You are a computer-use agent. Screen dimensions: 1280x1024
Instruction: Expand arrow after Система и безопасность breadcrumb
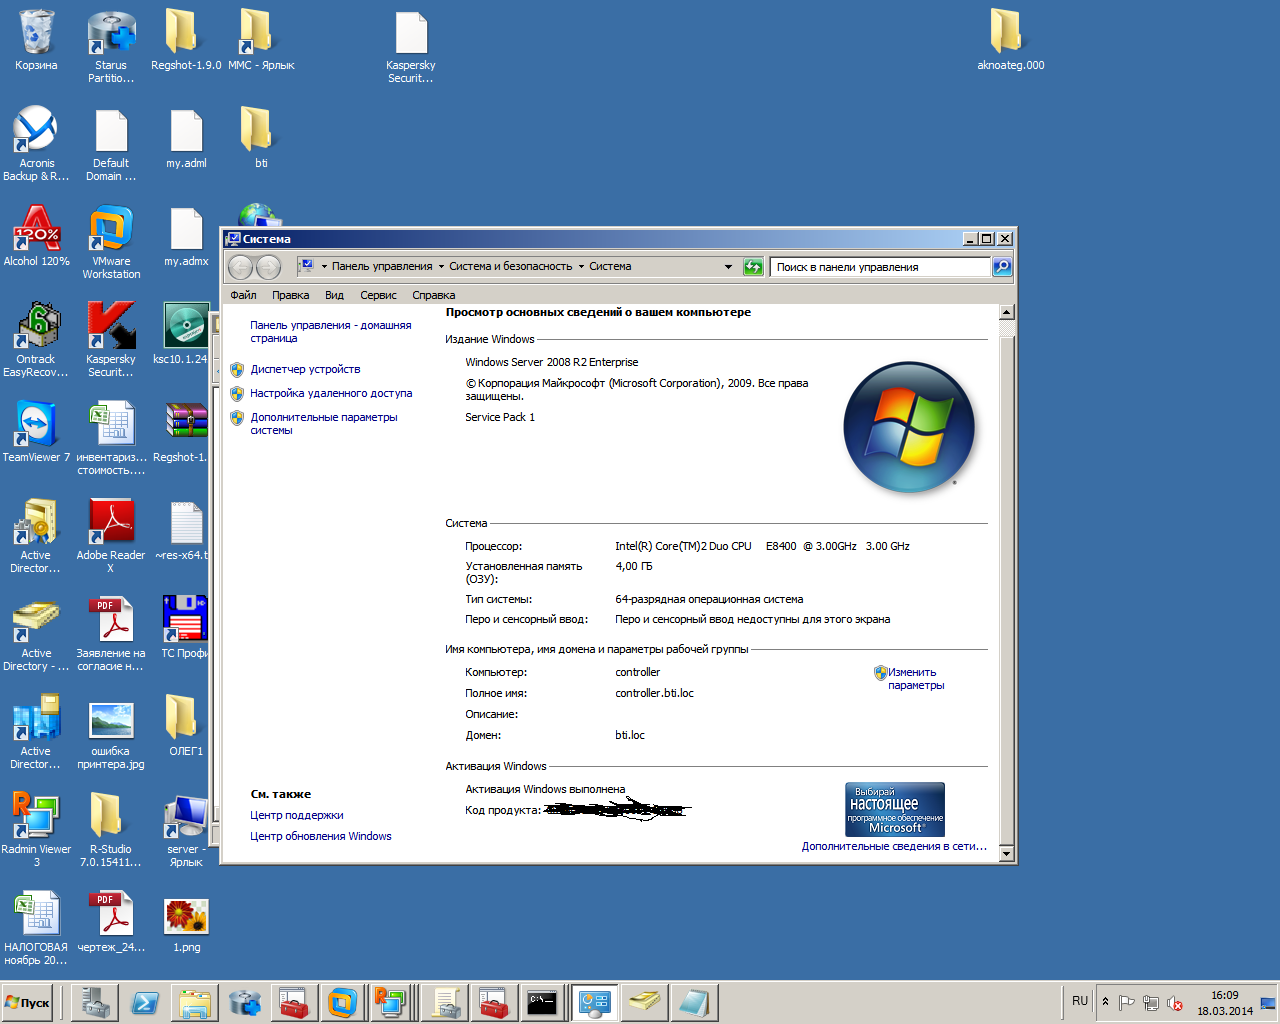click(x=581, y=267)
